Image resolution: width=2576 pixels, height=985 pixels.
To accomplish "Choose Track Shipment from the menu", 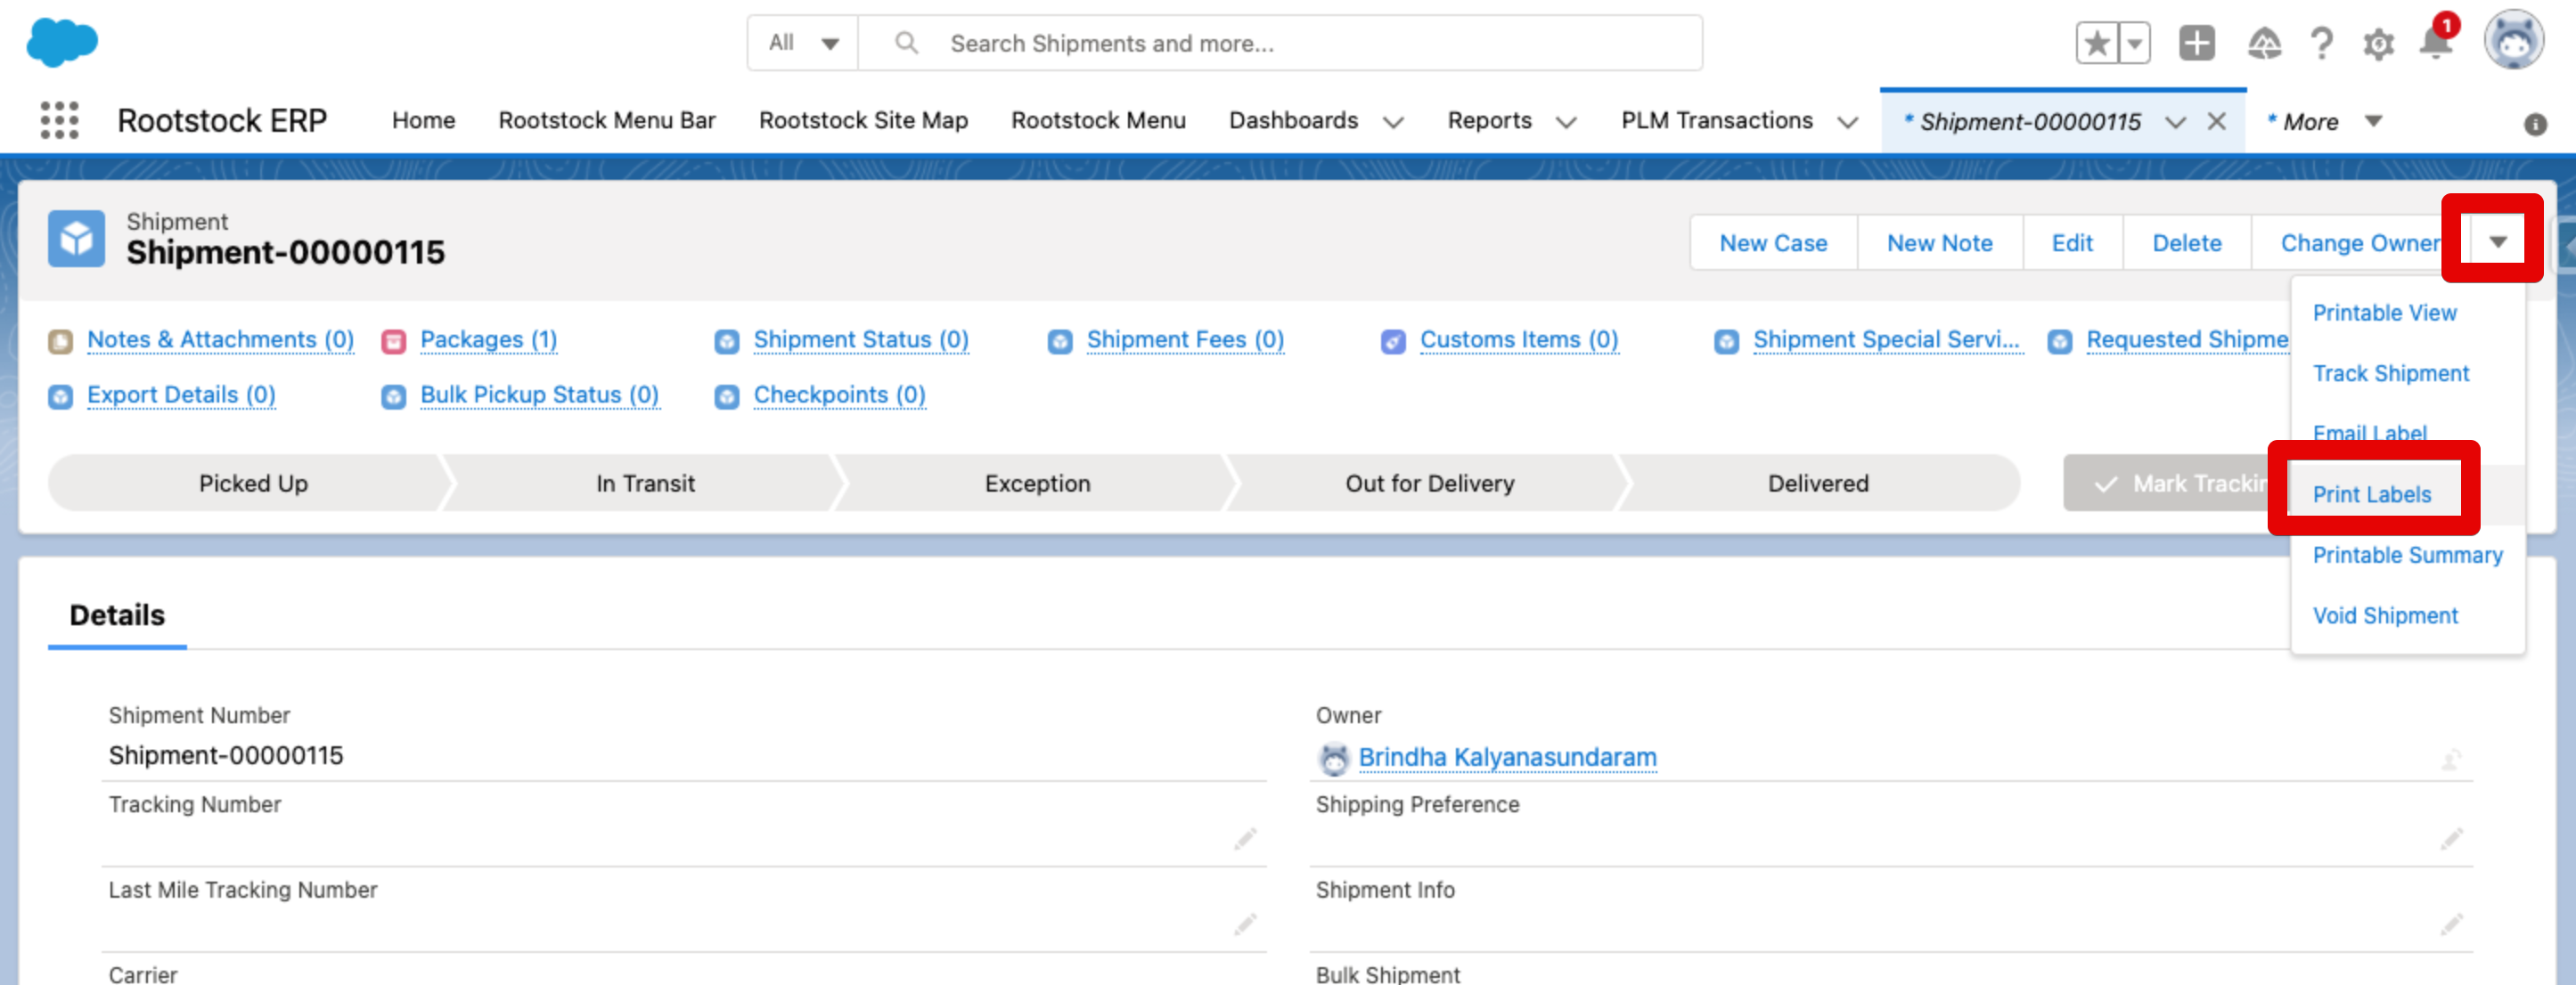I will click(x=2390, y=374).
